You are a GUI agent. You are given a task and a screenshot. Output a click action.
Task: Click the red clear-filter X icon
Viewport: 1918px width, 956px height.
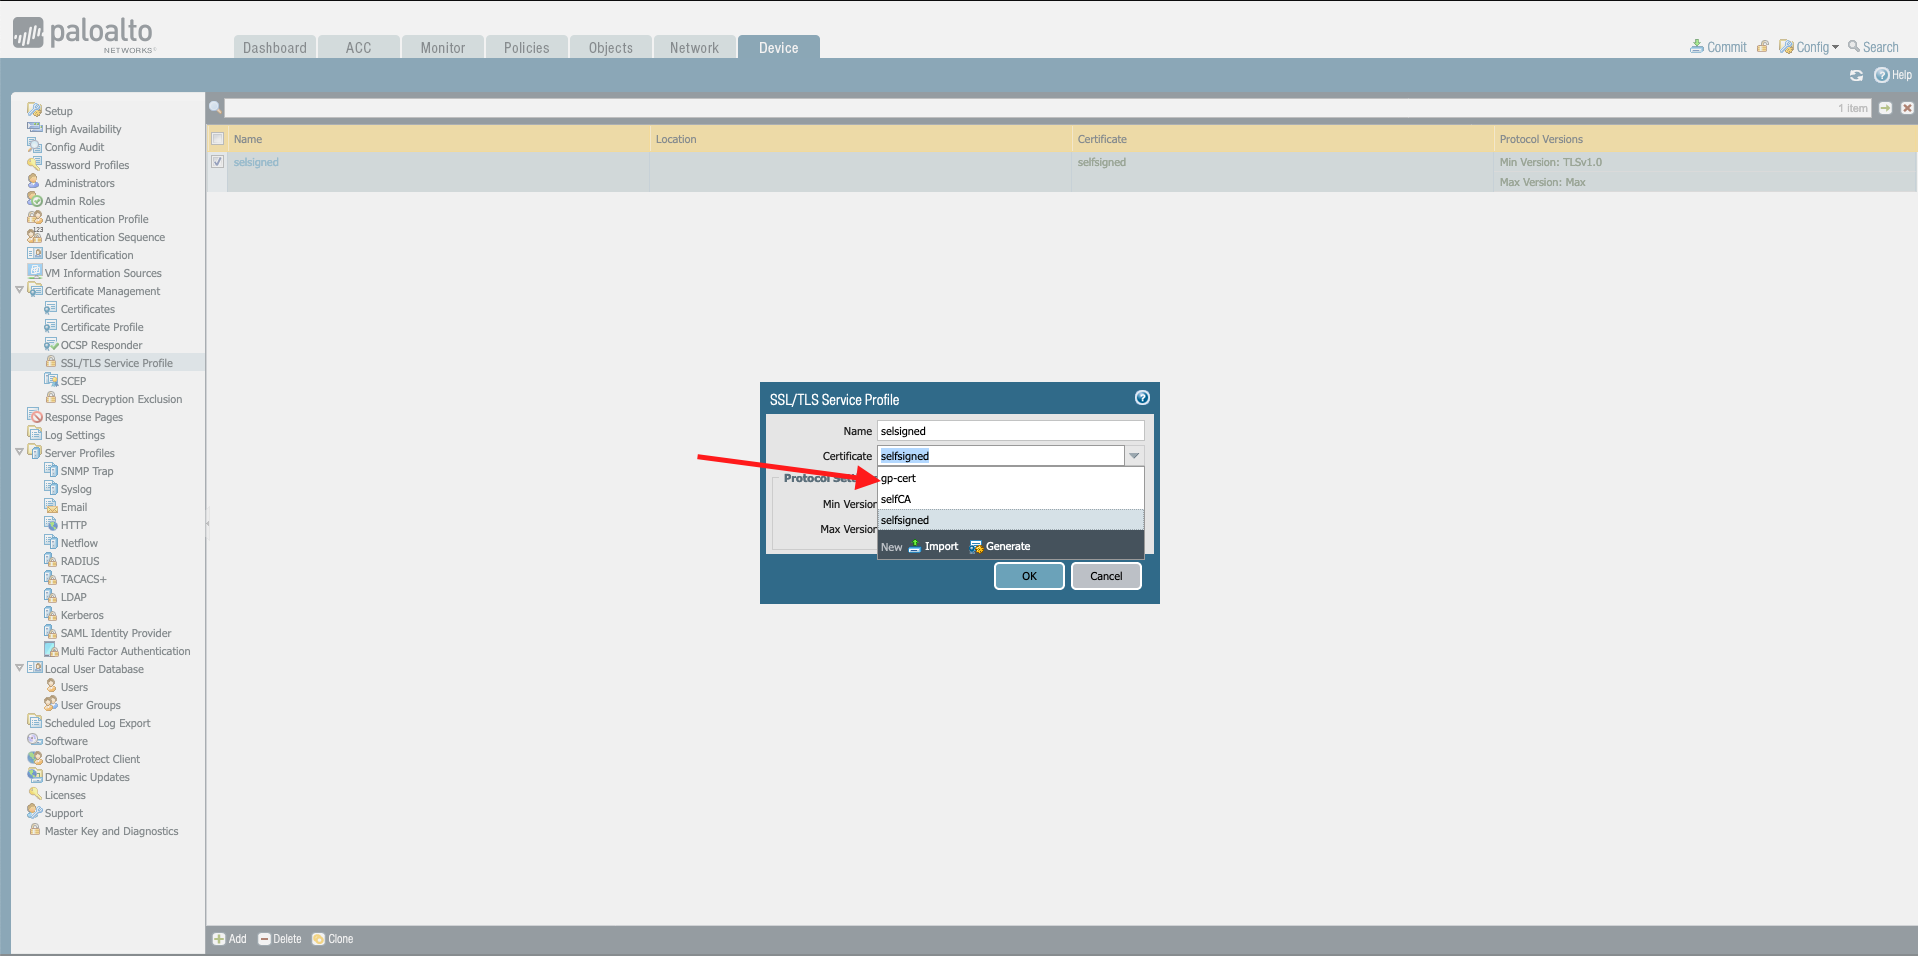click(x=1907, y=108)
